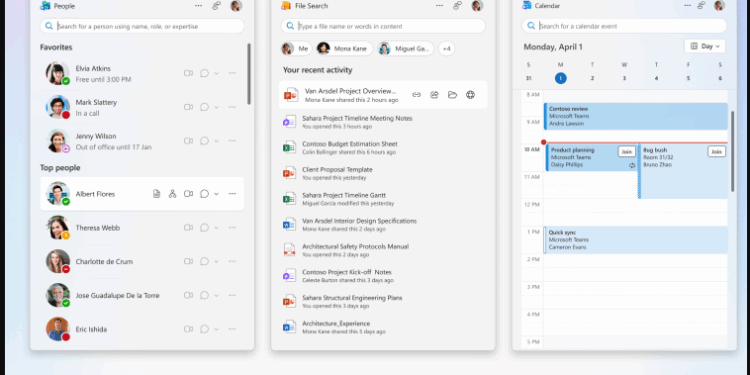Expand chat options chevron for Elvia Atkins
The height and width of the screenshot is (375, 750).
click(x=216, y=74)
